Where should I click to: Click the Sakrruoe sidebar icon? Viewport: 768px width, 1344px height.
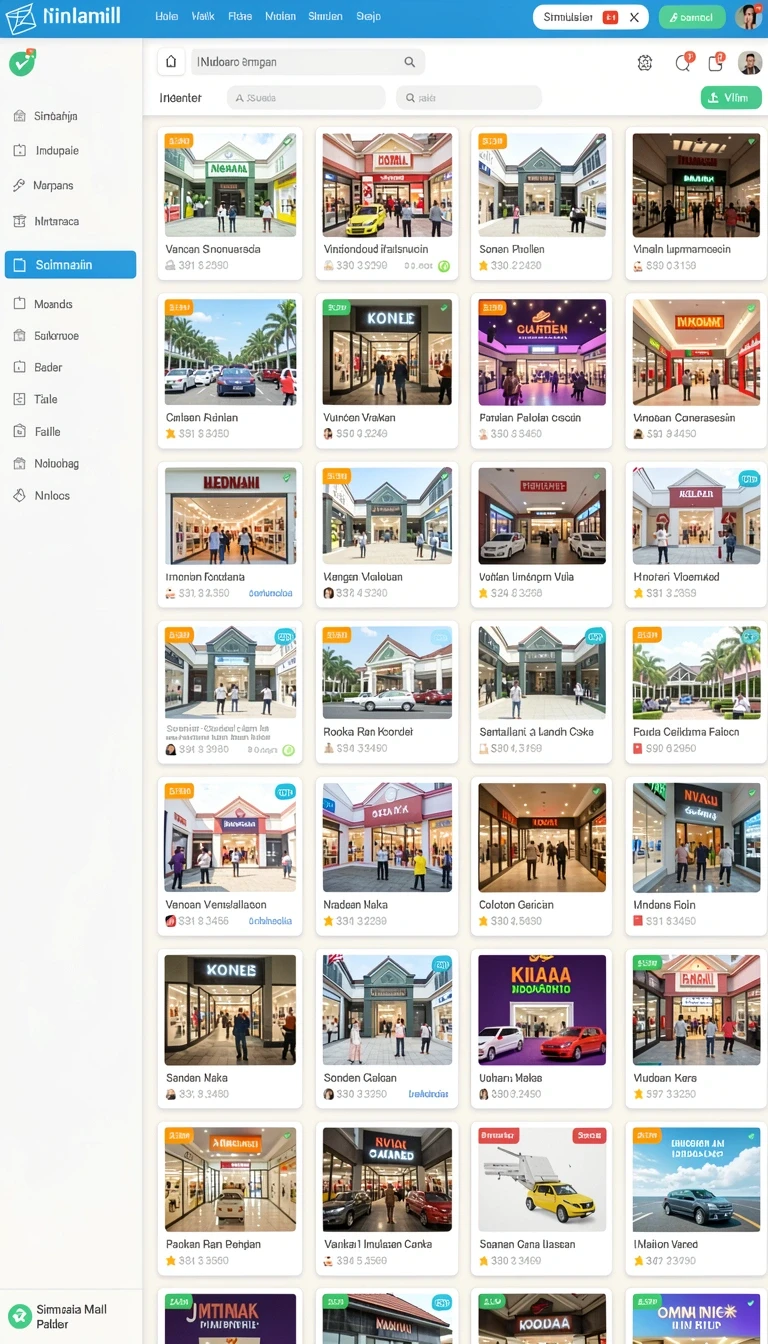click(19, 336)
